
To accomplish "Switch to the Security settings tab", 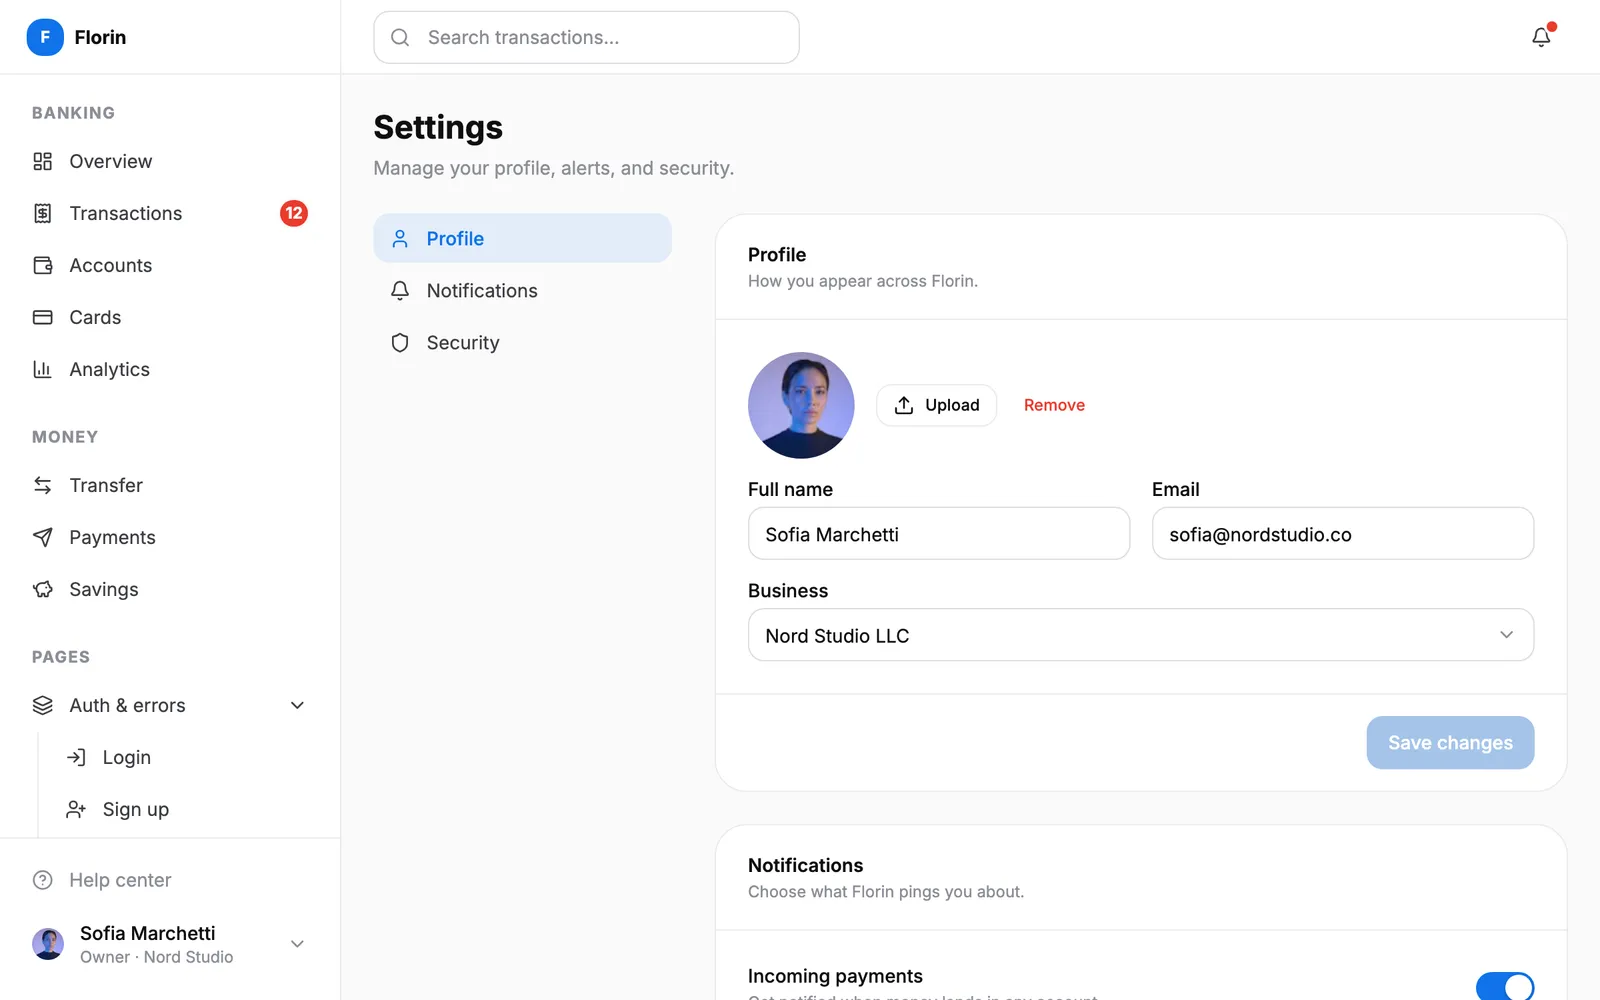I will point(523,342).
